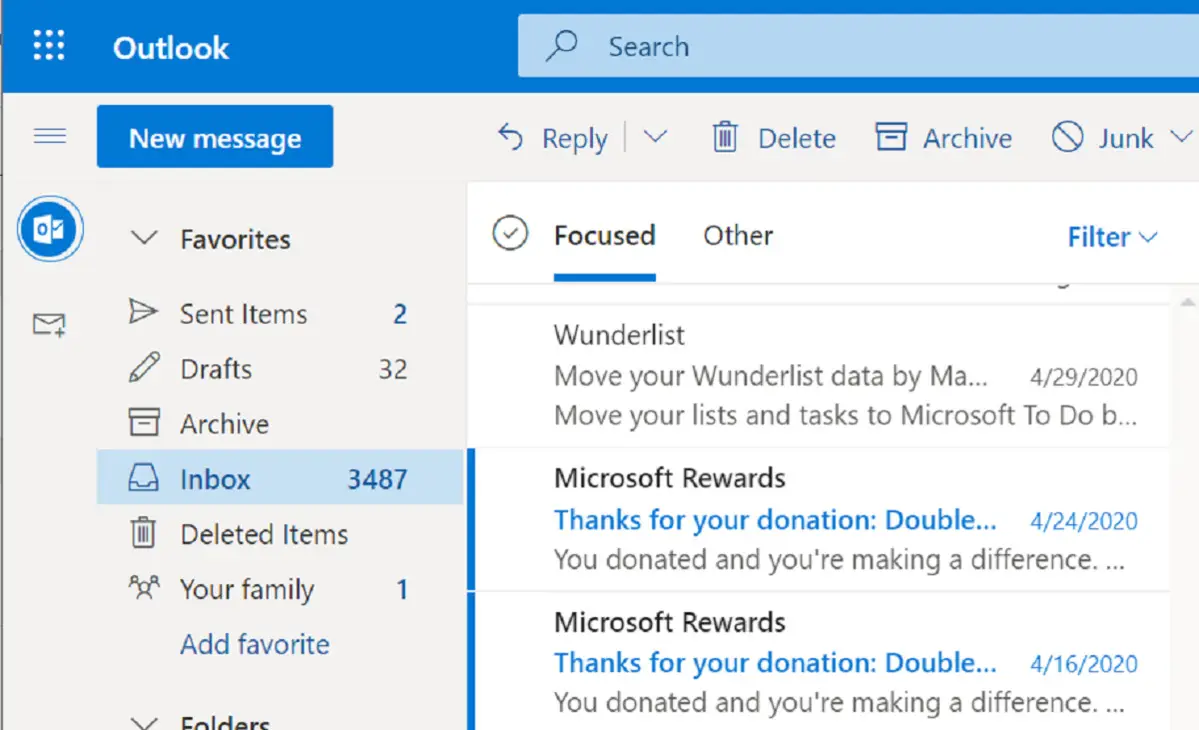The height and width of the screenshot is (730, 1199).
Task: Click the Delete trash icon in toolbar
Action: click(725, 138)
